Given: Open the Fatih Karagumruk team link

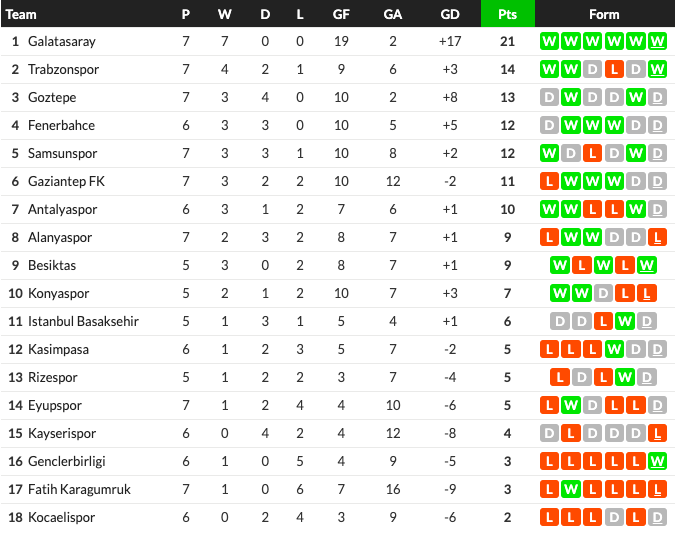Looking at the screenshot, I should click(79, 489).
